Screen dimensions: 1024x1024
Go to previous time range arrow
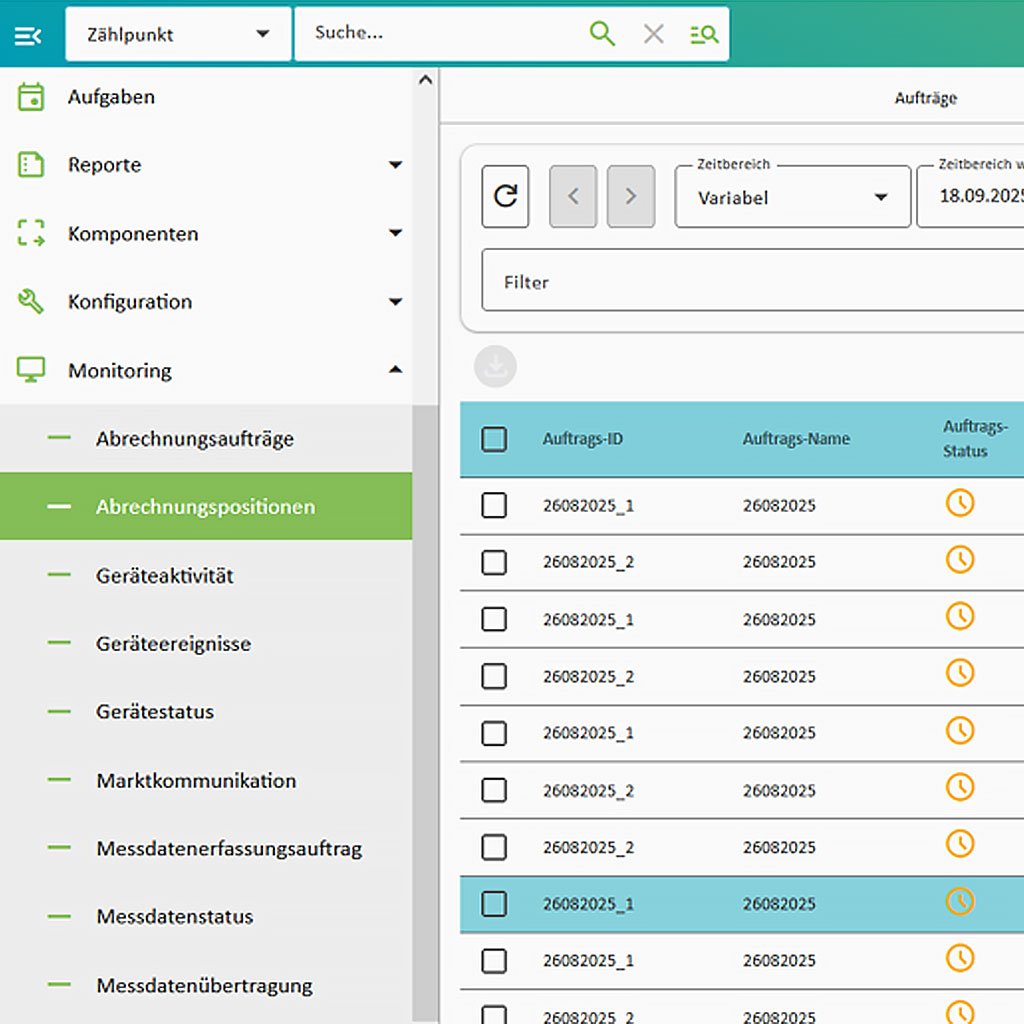tap(573, 196)
